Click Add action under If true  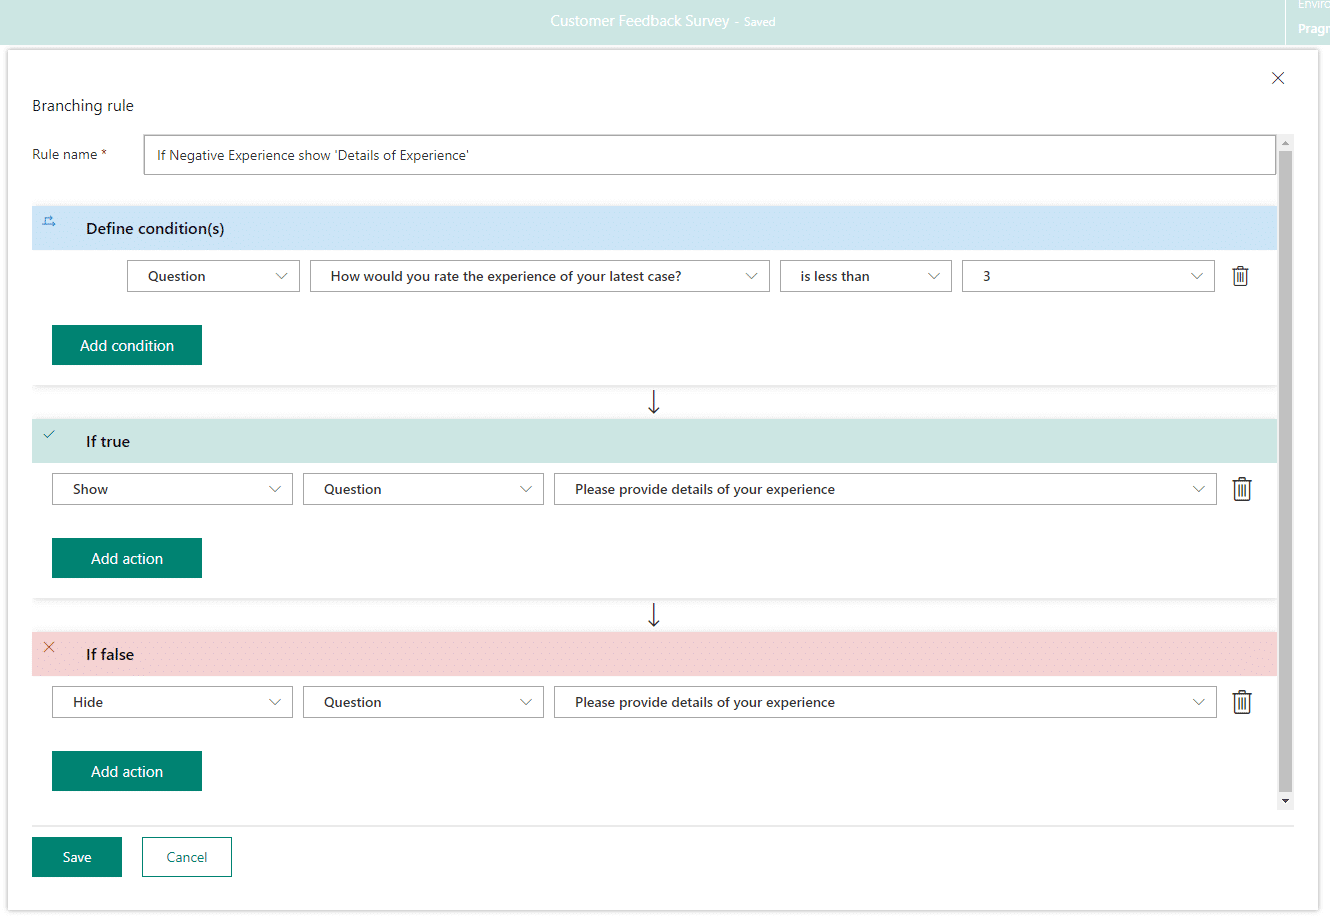click(127, 558)
